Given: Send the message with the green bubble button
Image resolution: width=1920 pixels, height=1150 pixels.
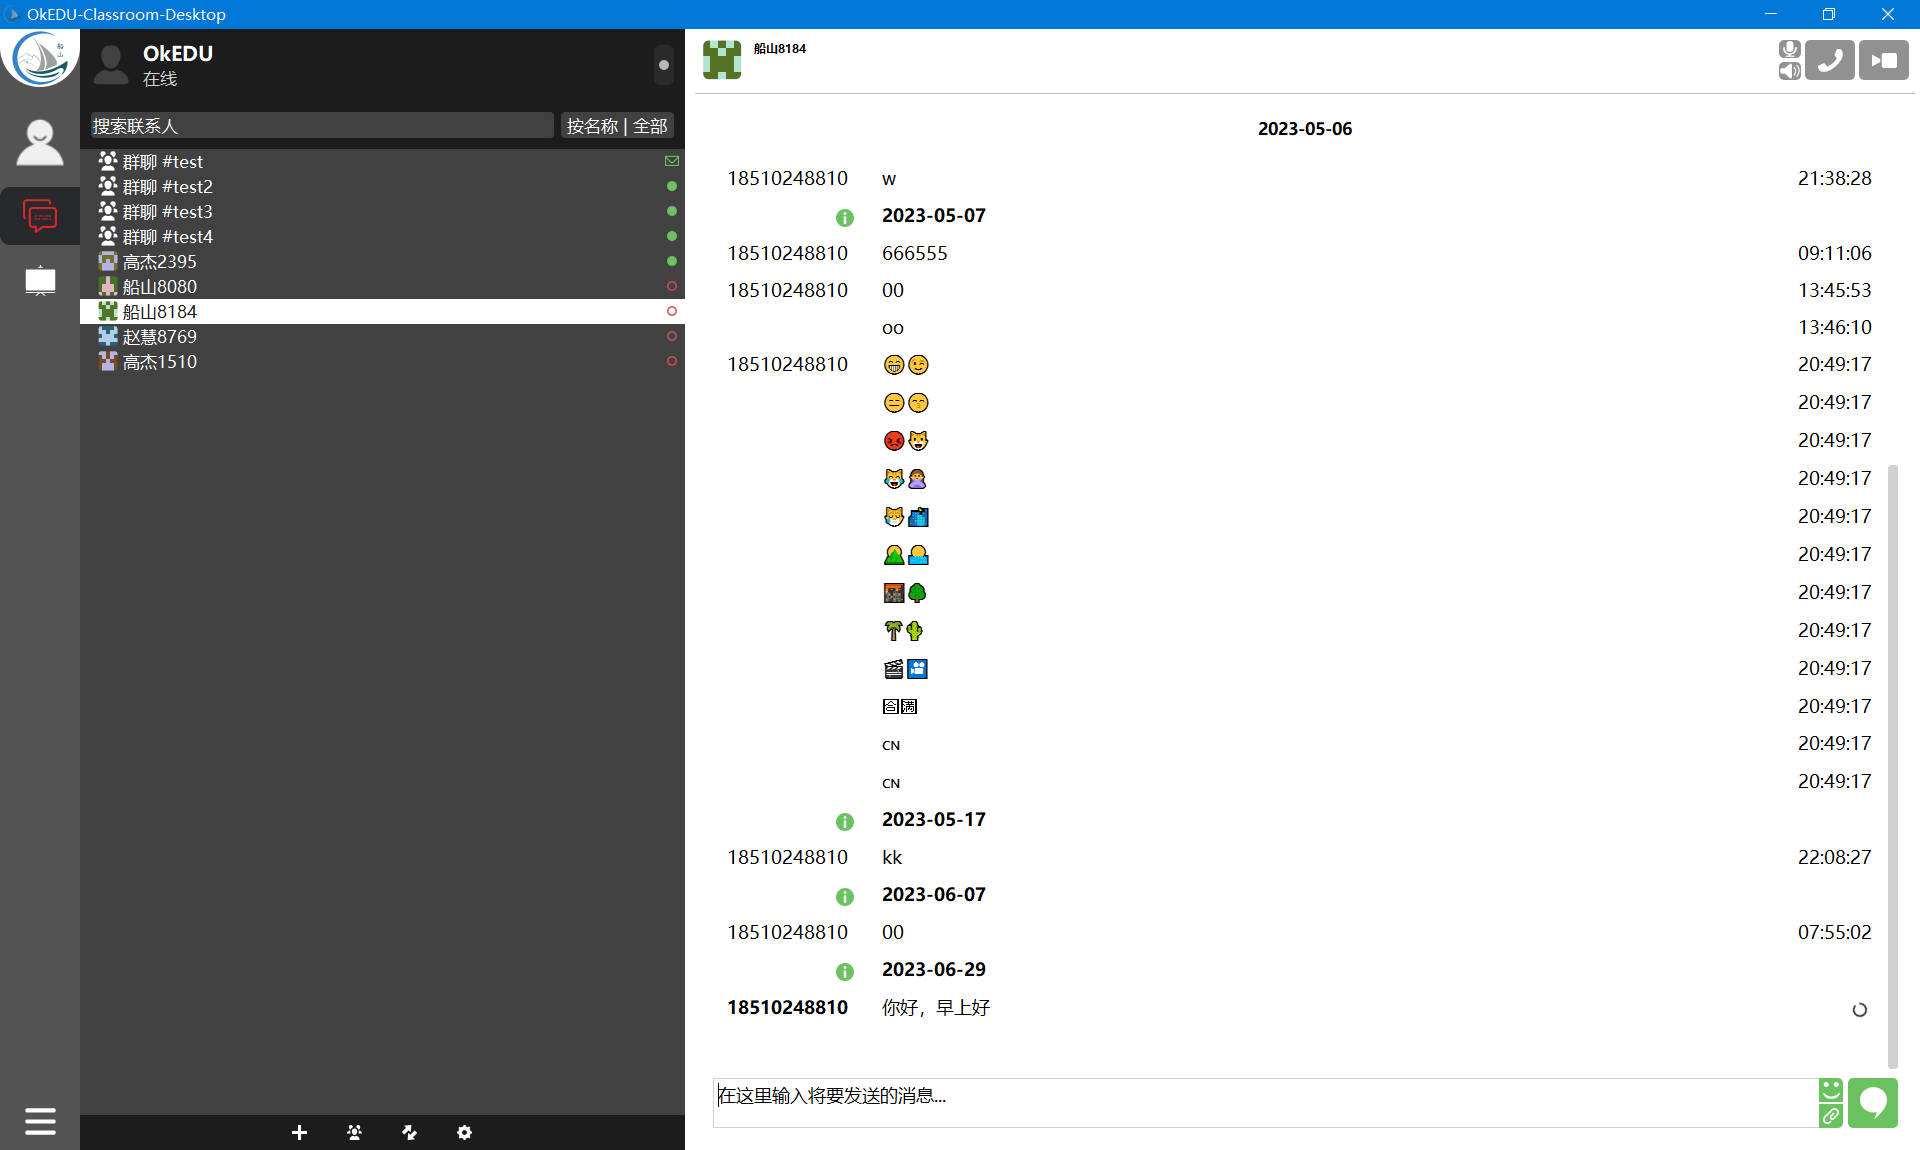Looking at the screenshot, I should pyautogui.click(x=1872, y=1103).
